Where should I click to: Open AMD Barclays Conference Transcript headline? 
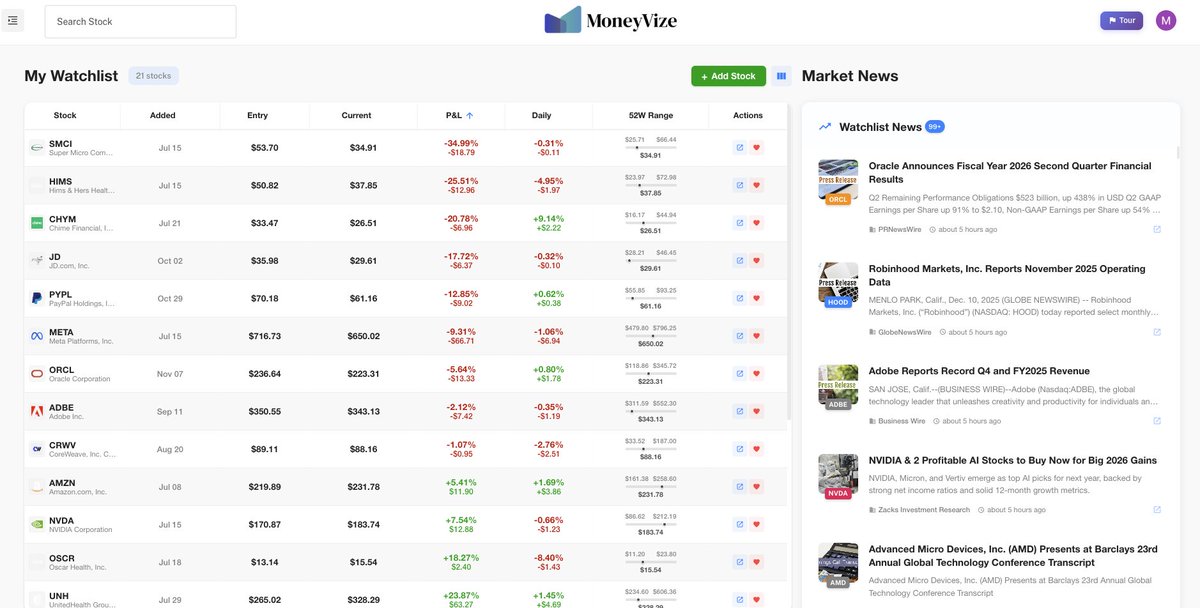point(1013,556)
